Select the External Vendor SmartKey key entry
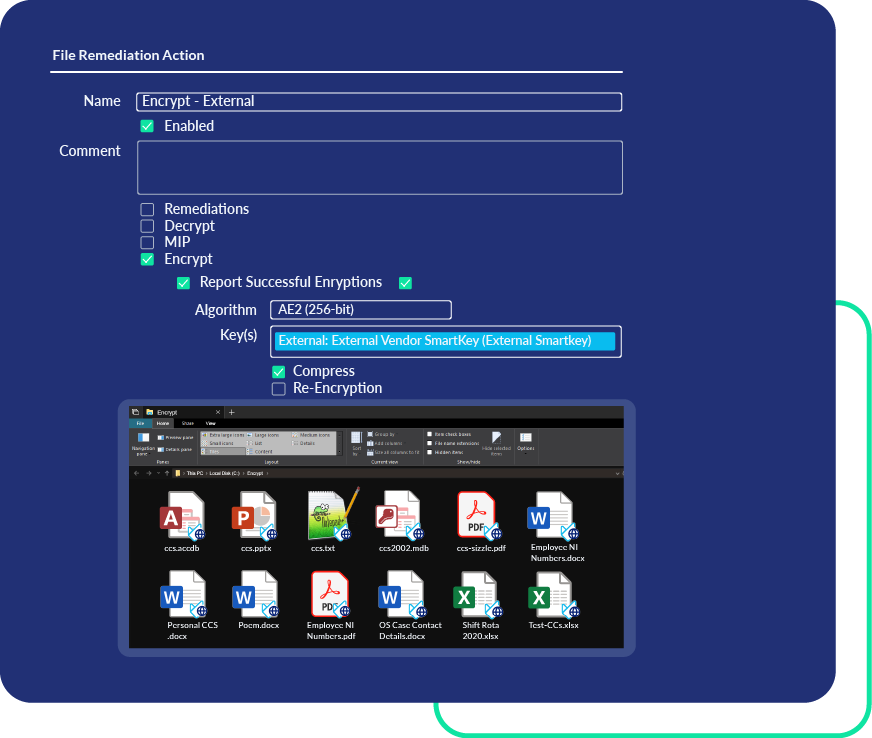The height and width of the screenshot is (738, 872). click(446, 341)
